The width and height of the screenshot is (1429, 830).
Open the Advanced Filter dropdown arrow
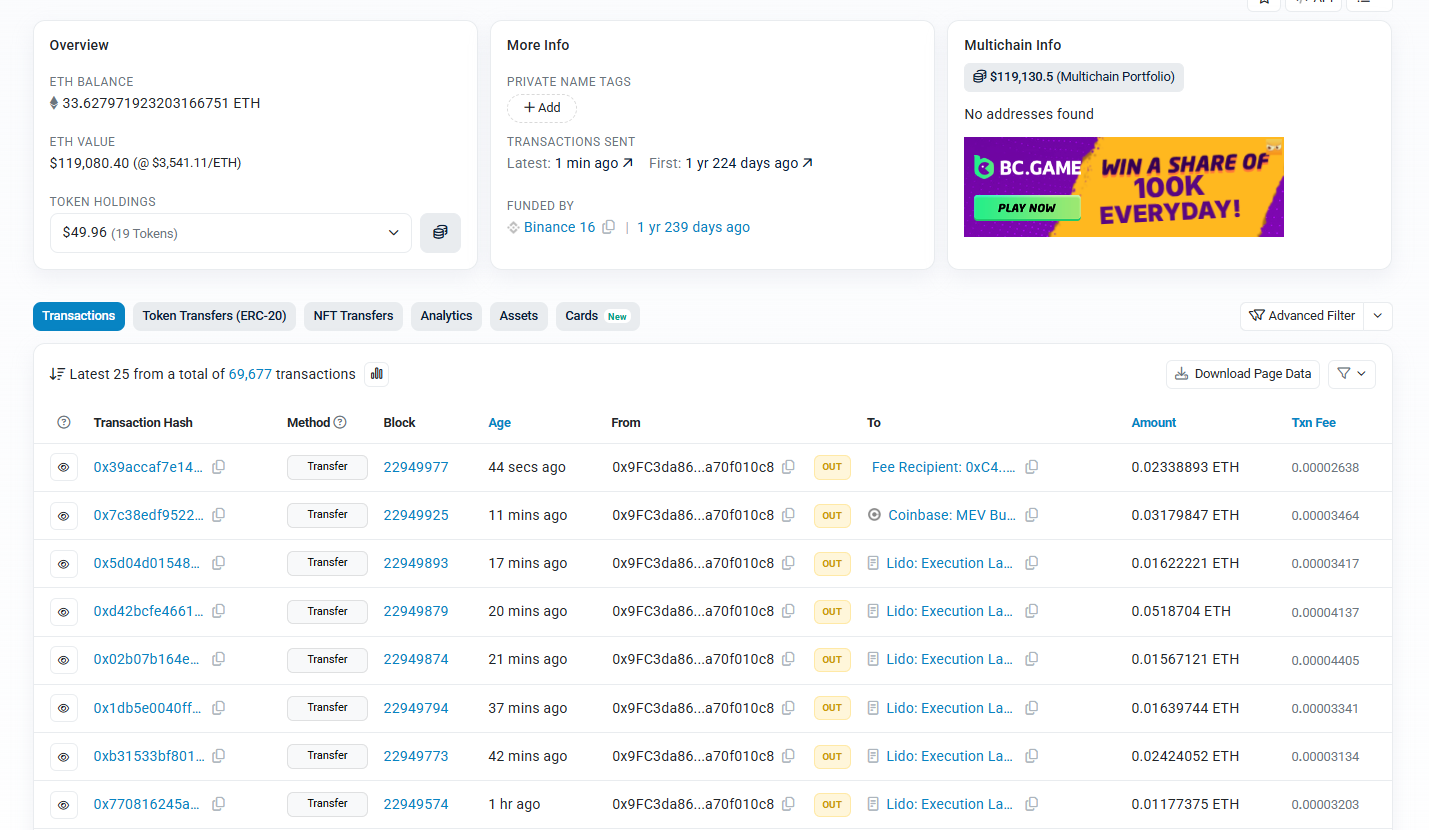tap(1378, 316)
